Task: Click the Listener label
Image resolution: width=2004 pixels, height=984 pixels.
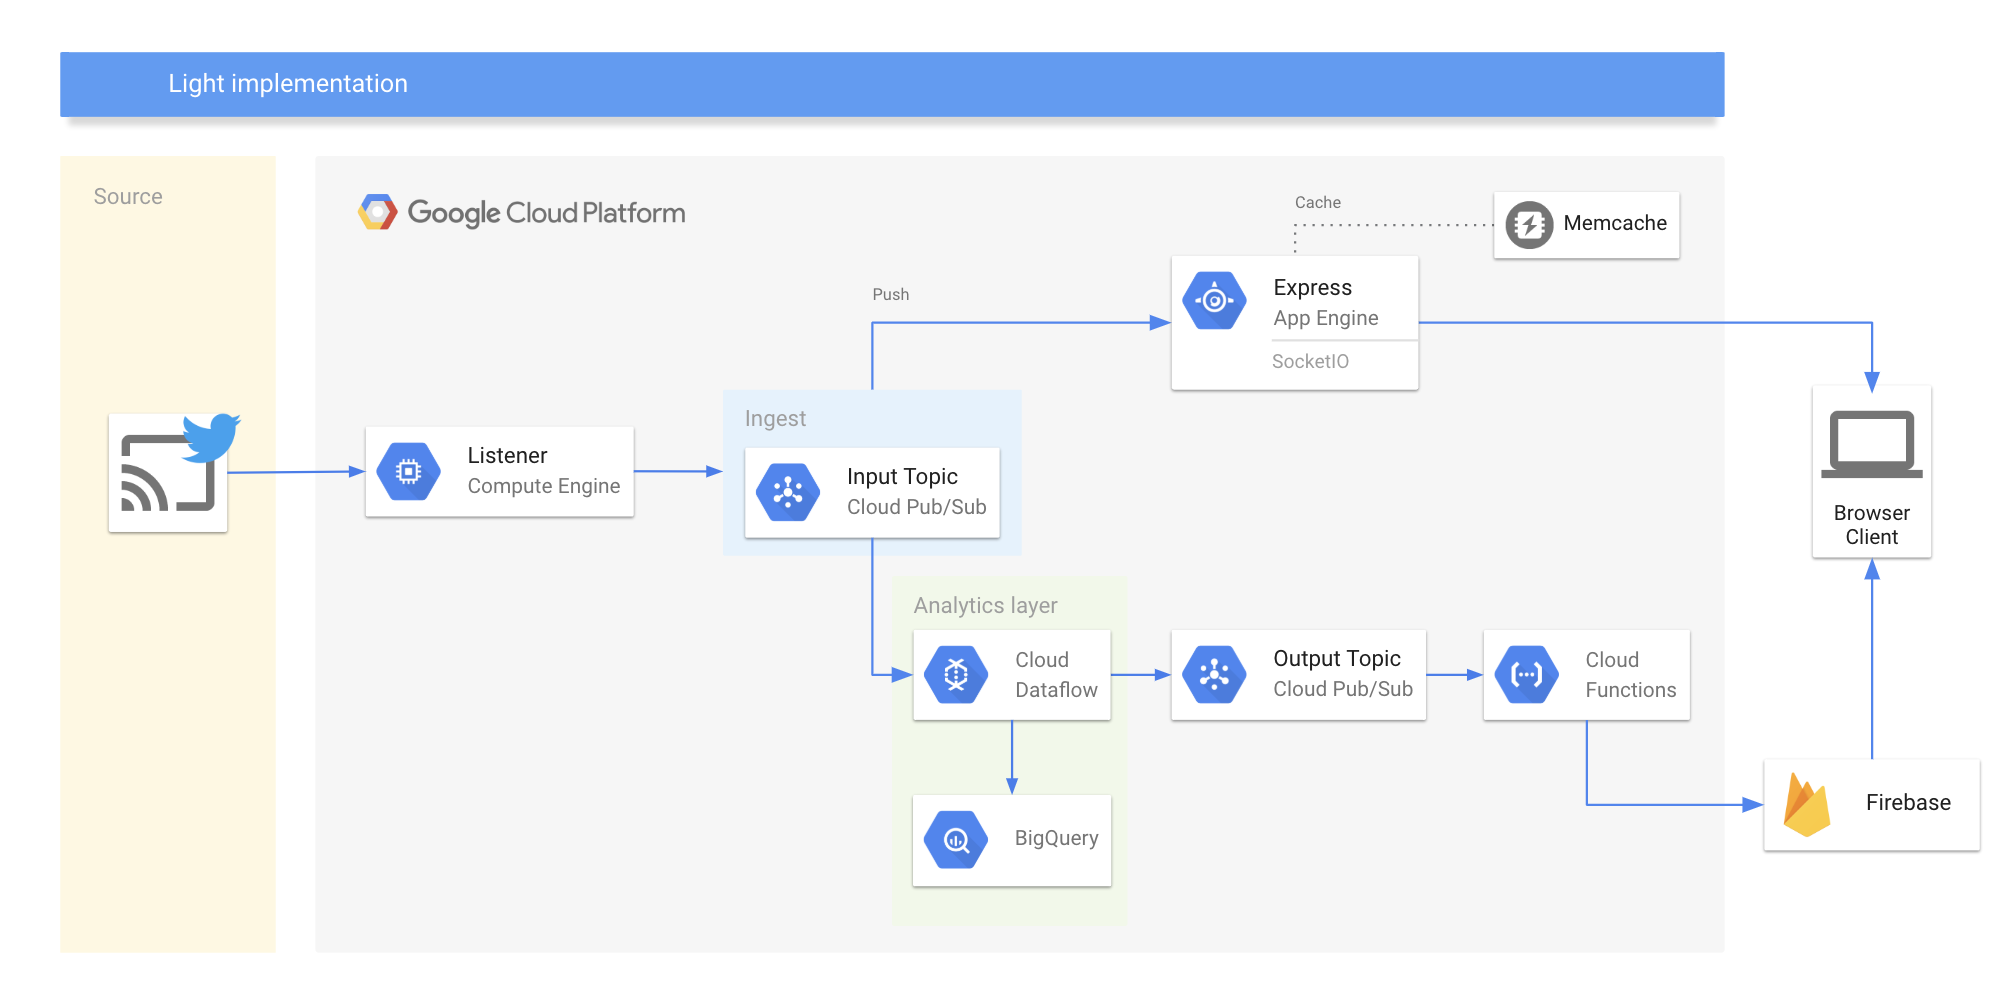Action: tap(507, 455)
